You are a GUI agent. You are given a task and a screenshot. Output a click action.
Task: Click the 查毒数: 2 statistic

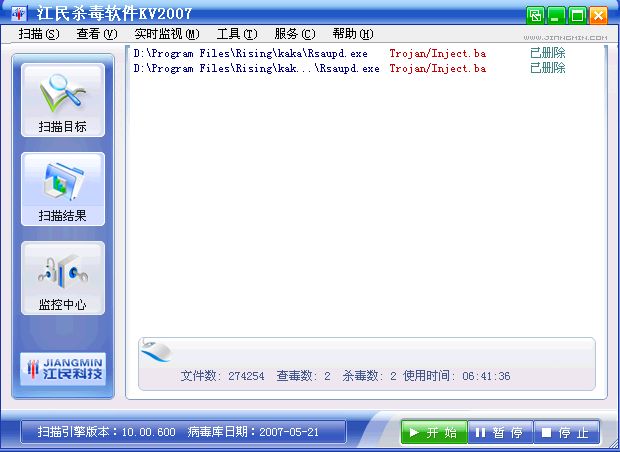coord(304,376)
